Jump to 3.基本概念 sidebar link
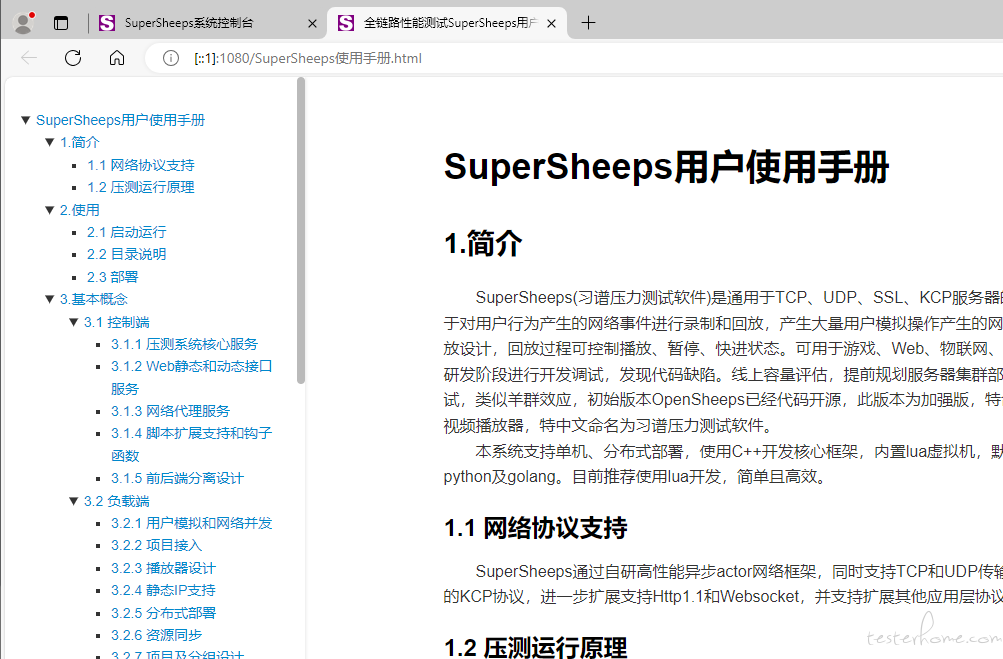Viewport: 1003px width, 659px height. click(94, 299)
